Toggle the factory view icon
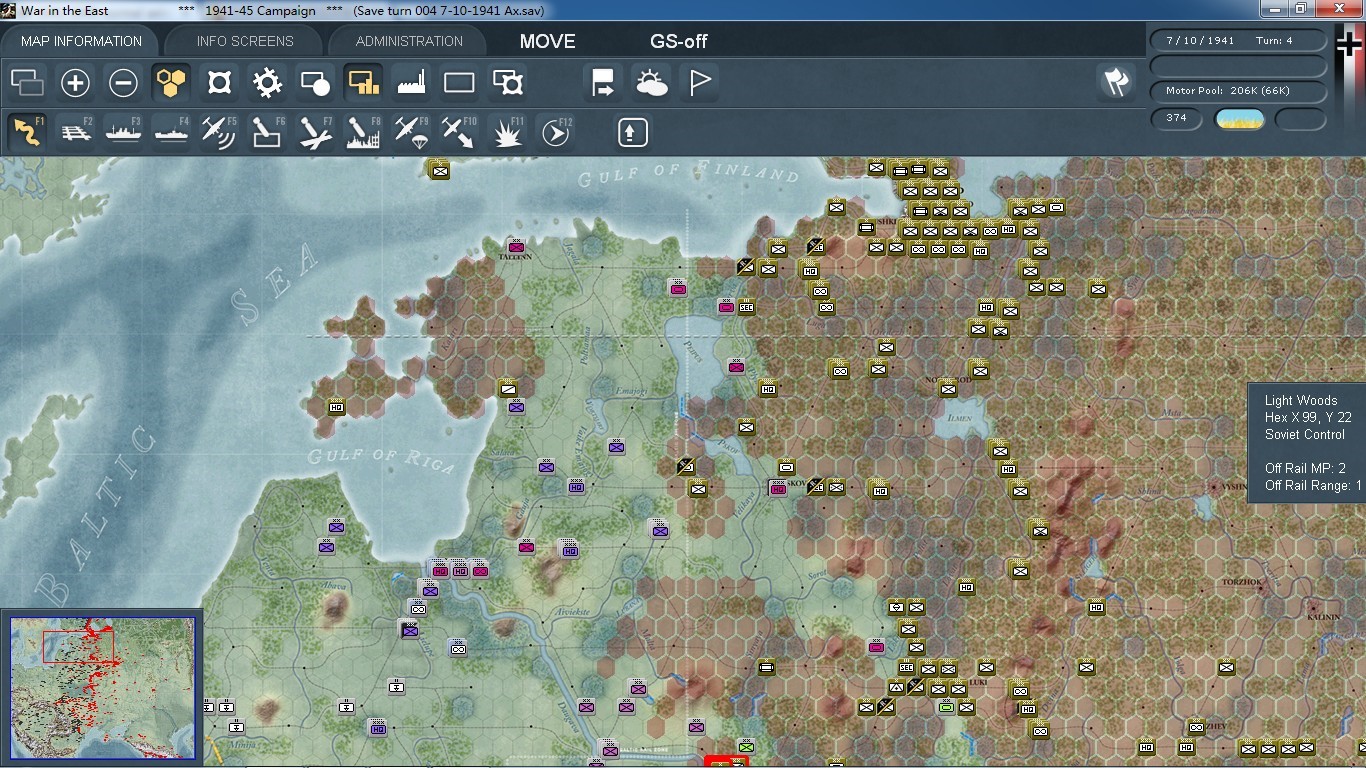This screenshot has height=768, width=1366. coord(411,82)
